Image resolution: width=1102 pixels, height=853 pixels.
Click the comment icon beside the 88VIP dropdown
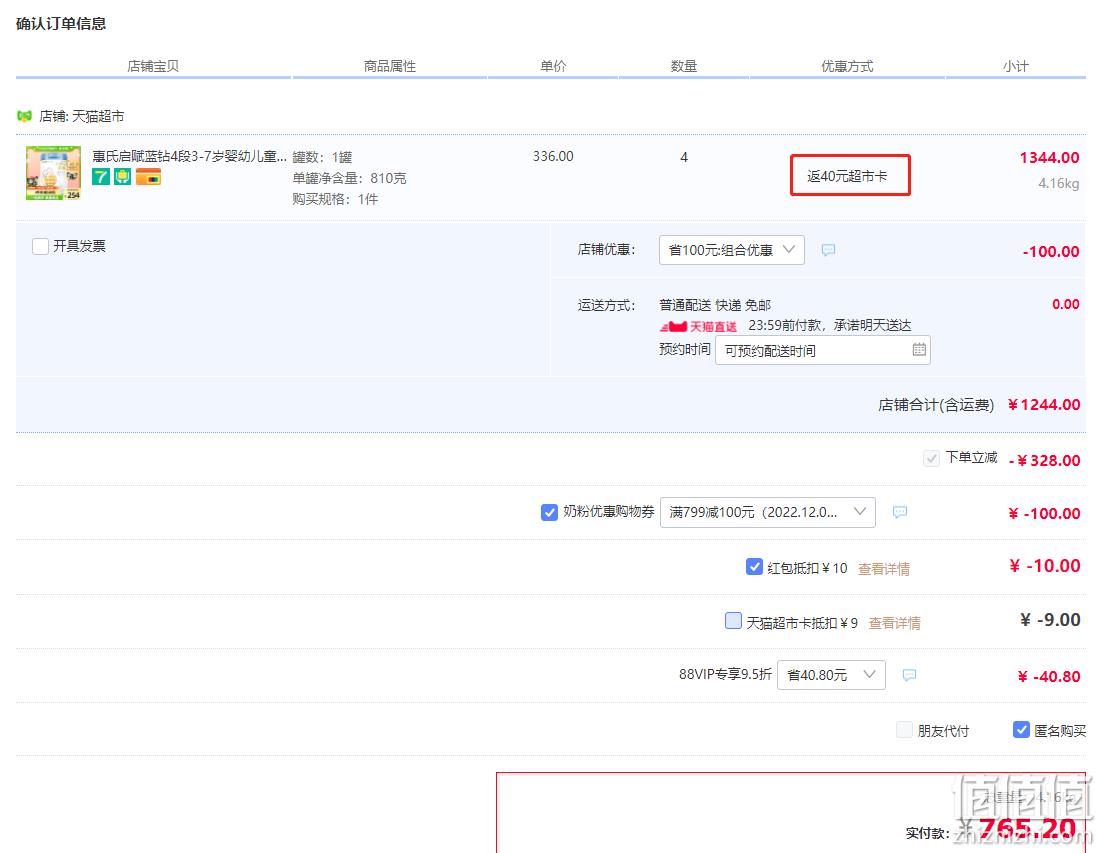pyautogui.click(x=909, y=675)
